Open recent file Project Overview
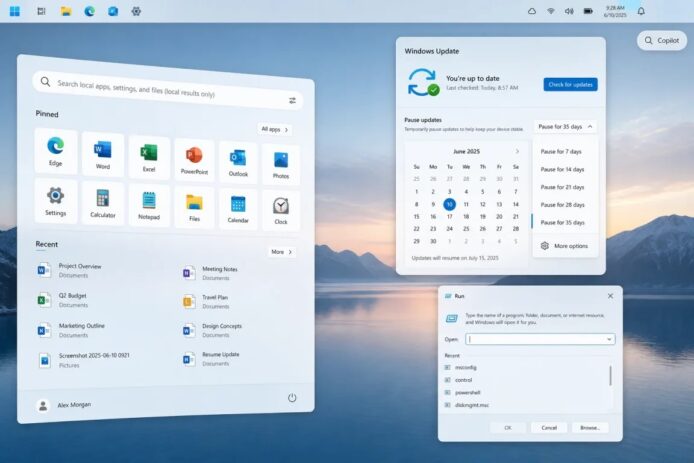Viewport: 694px width, 463px height. (71, 270)
